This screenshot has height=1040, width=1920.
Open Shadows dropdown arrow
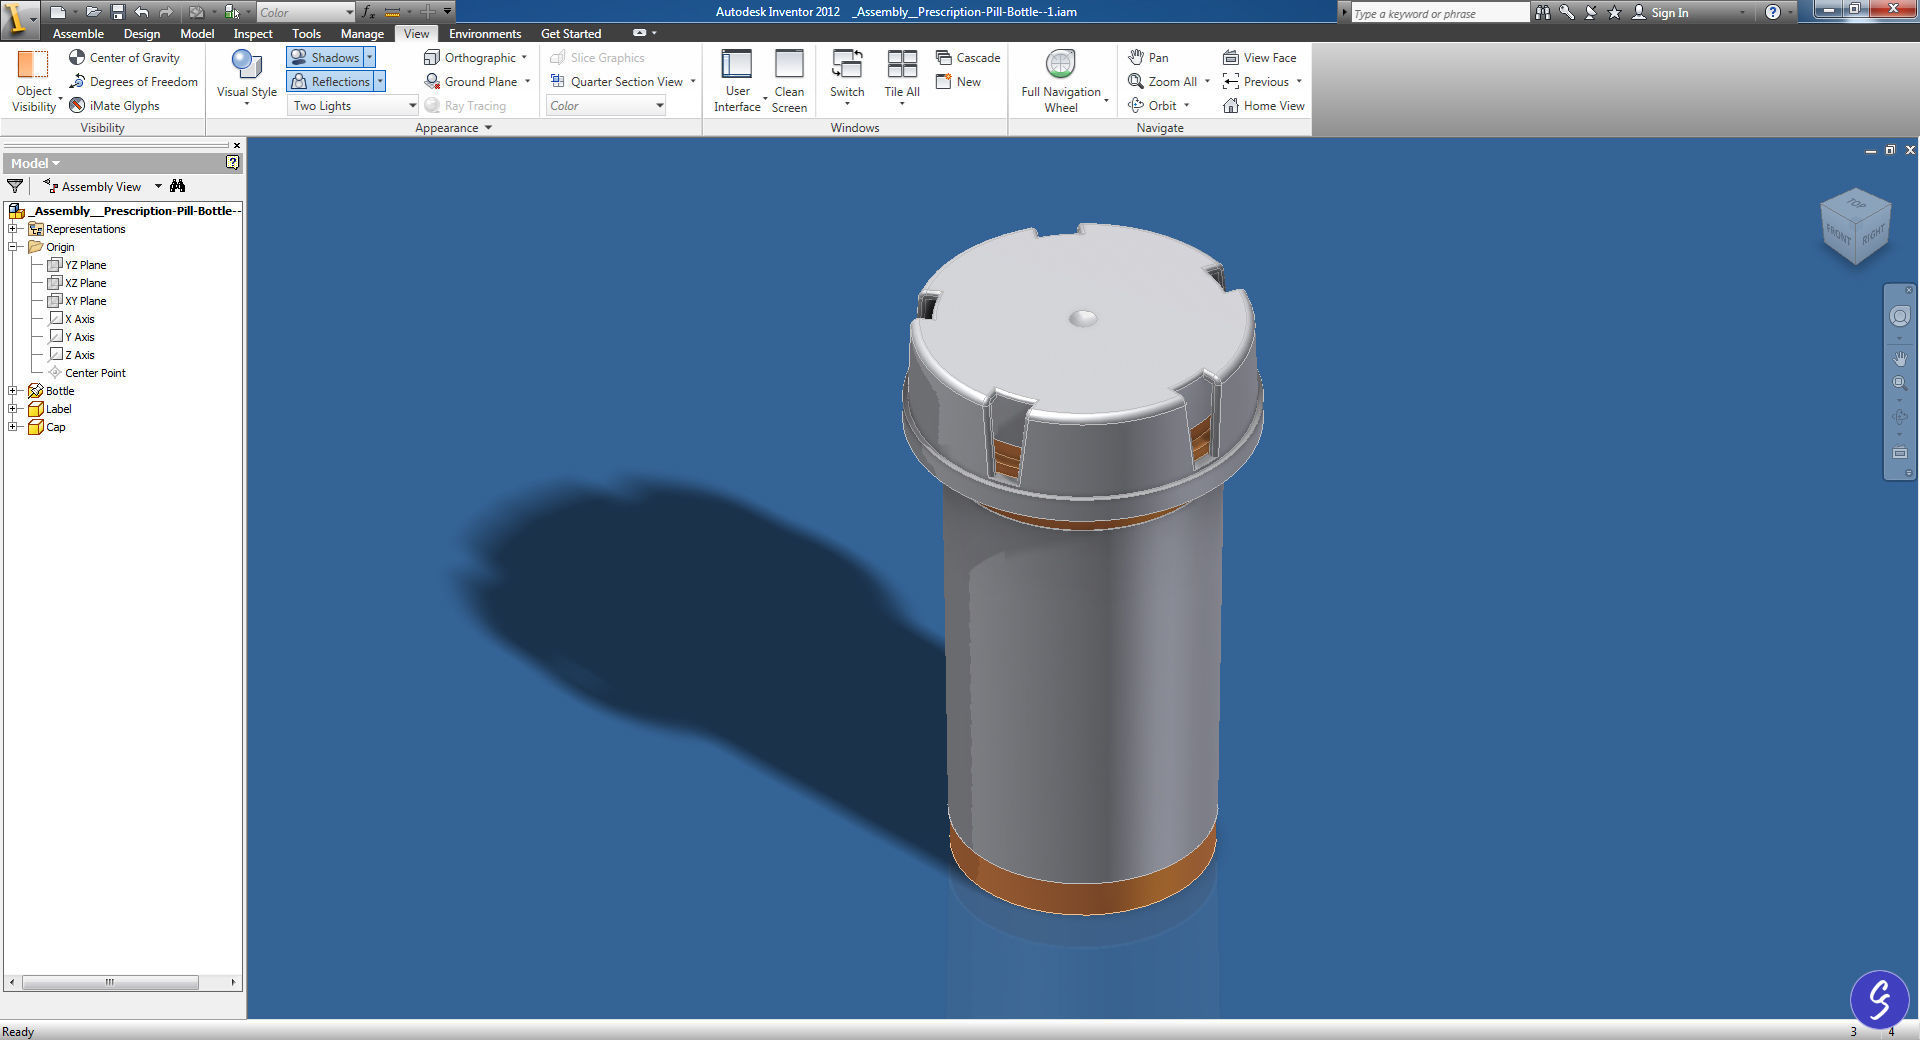(369, 58)
